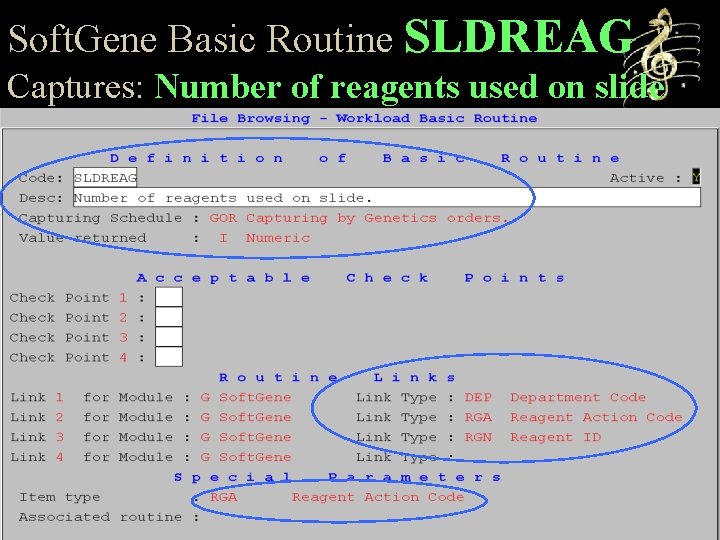Click the 'Acceptable Check Points' heading
The image size is (720, 540).
pos(351,278)
